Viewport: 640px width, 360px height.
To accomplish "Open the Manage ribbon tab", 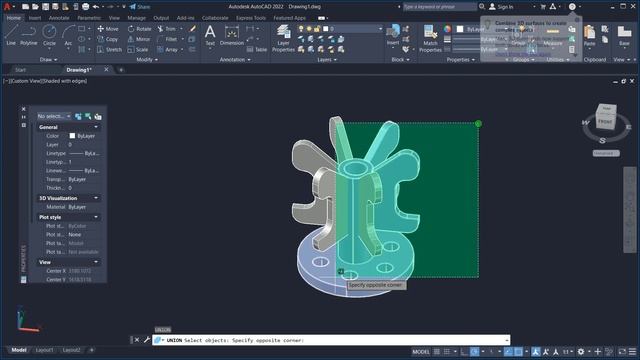I will [x=136, y=18].
